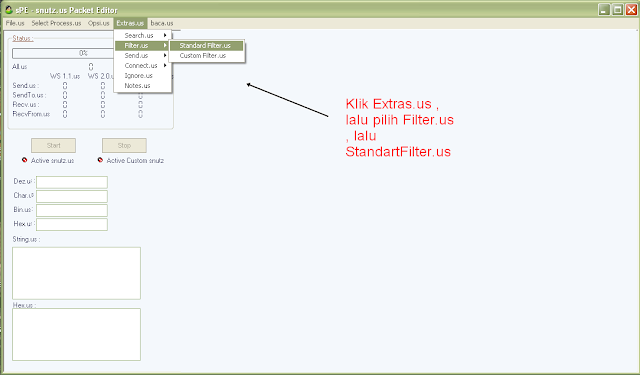
Task: Expand Send.us submenu in Extras
Action: (142, 55)
